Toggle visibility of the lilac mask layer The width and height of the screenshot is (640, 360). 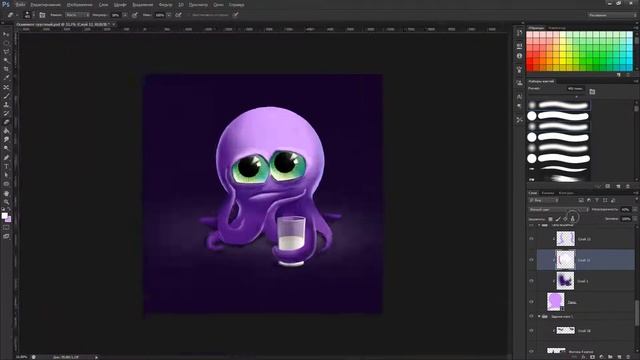click(531, 302)
